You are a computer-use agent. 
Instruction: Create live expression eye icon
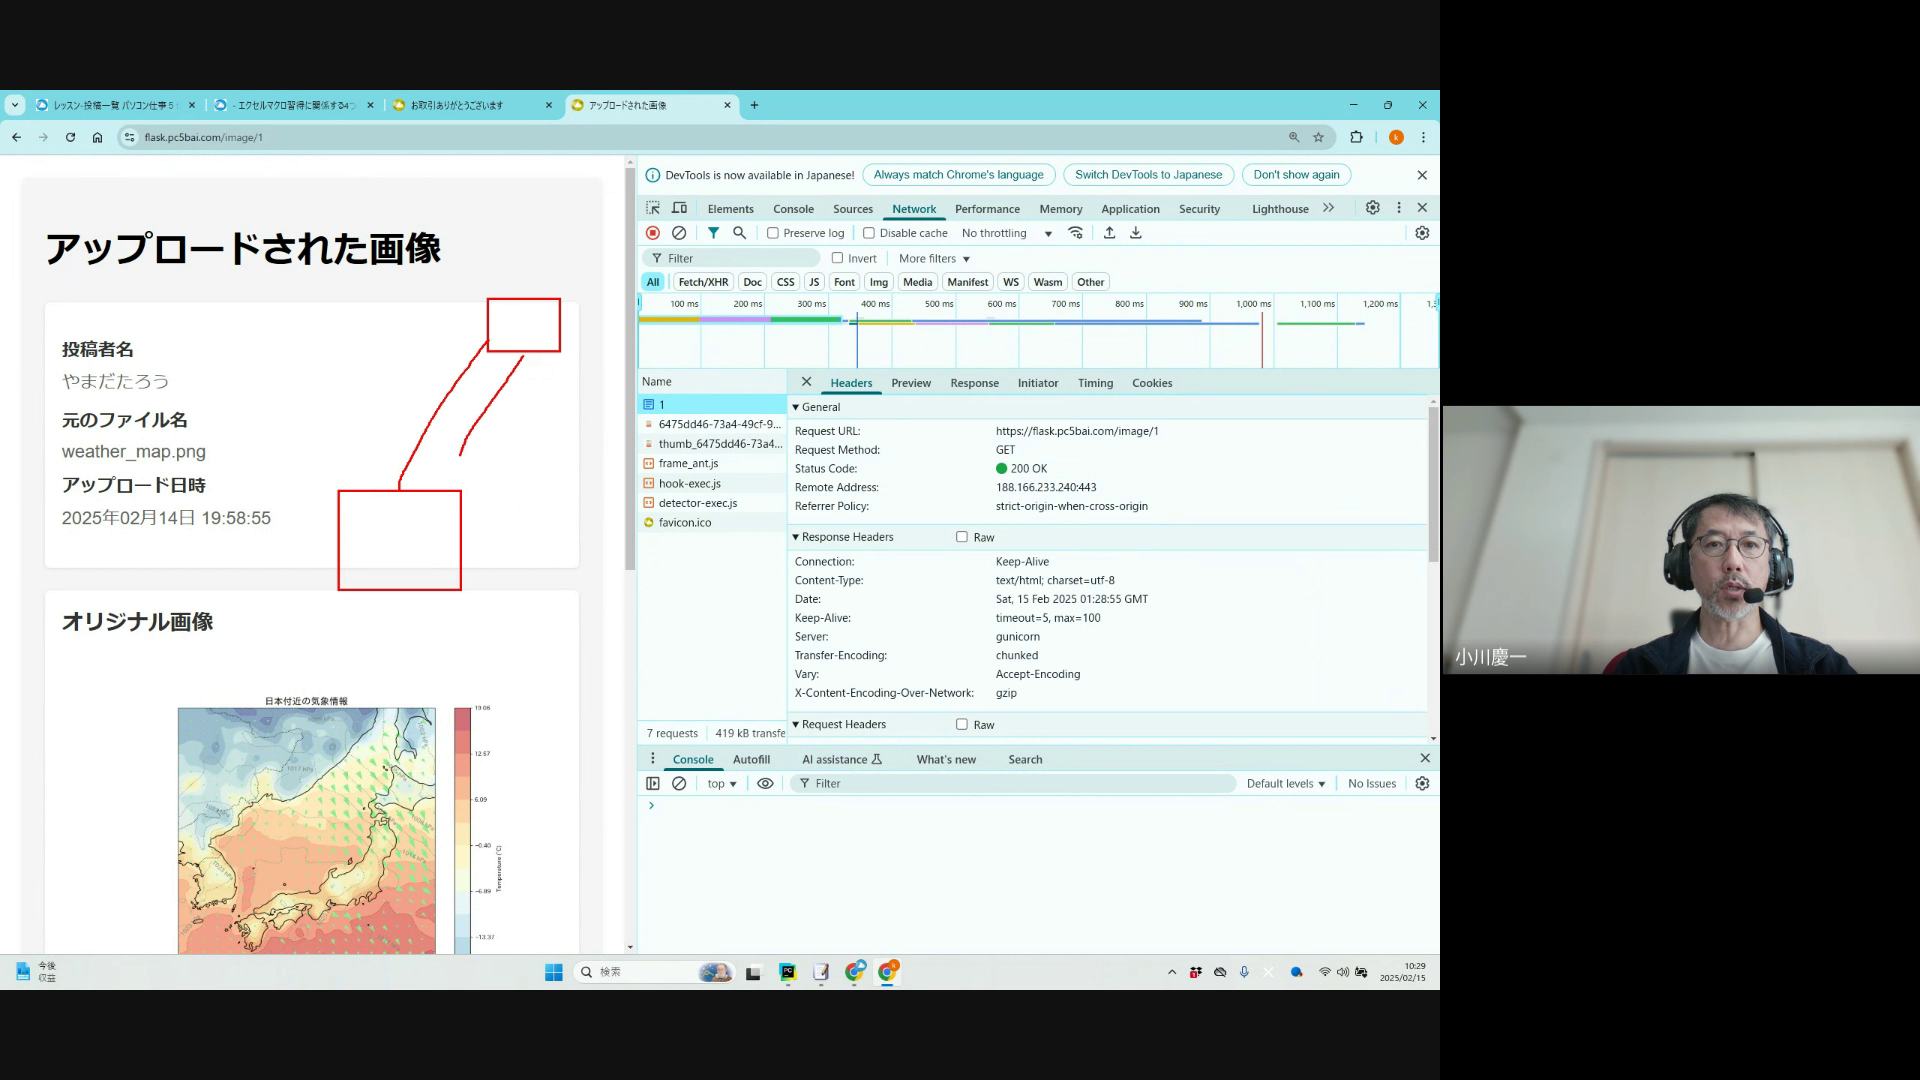point(765,784)
